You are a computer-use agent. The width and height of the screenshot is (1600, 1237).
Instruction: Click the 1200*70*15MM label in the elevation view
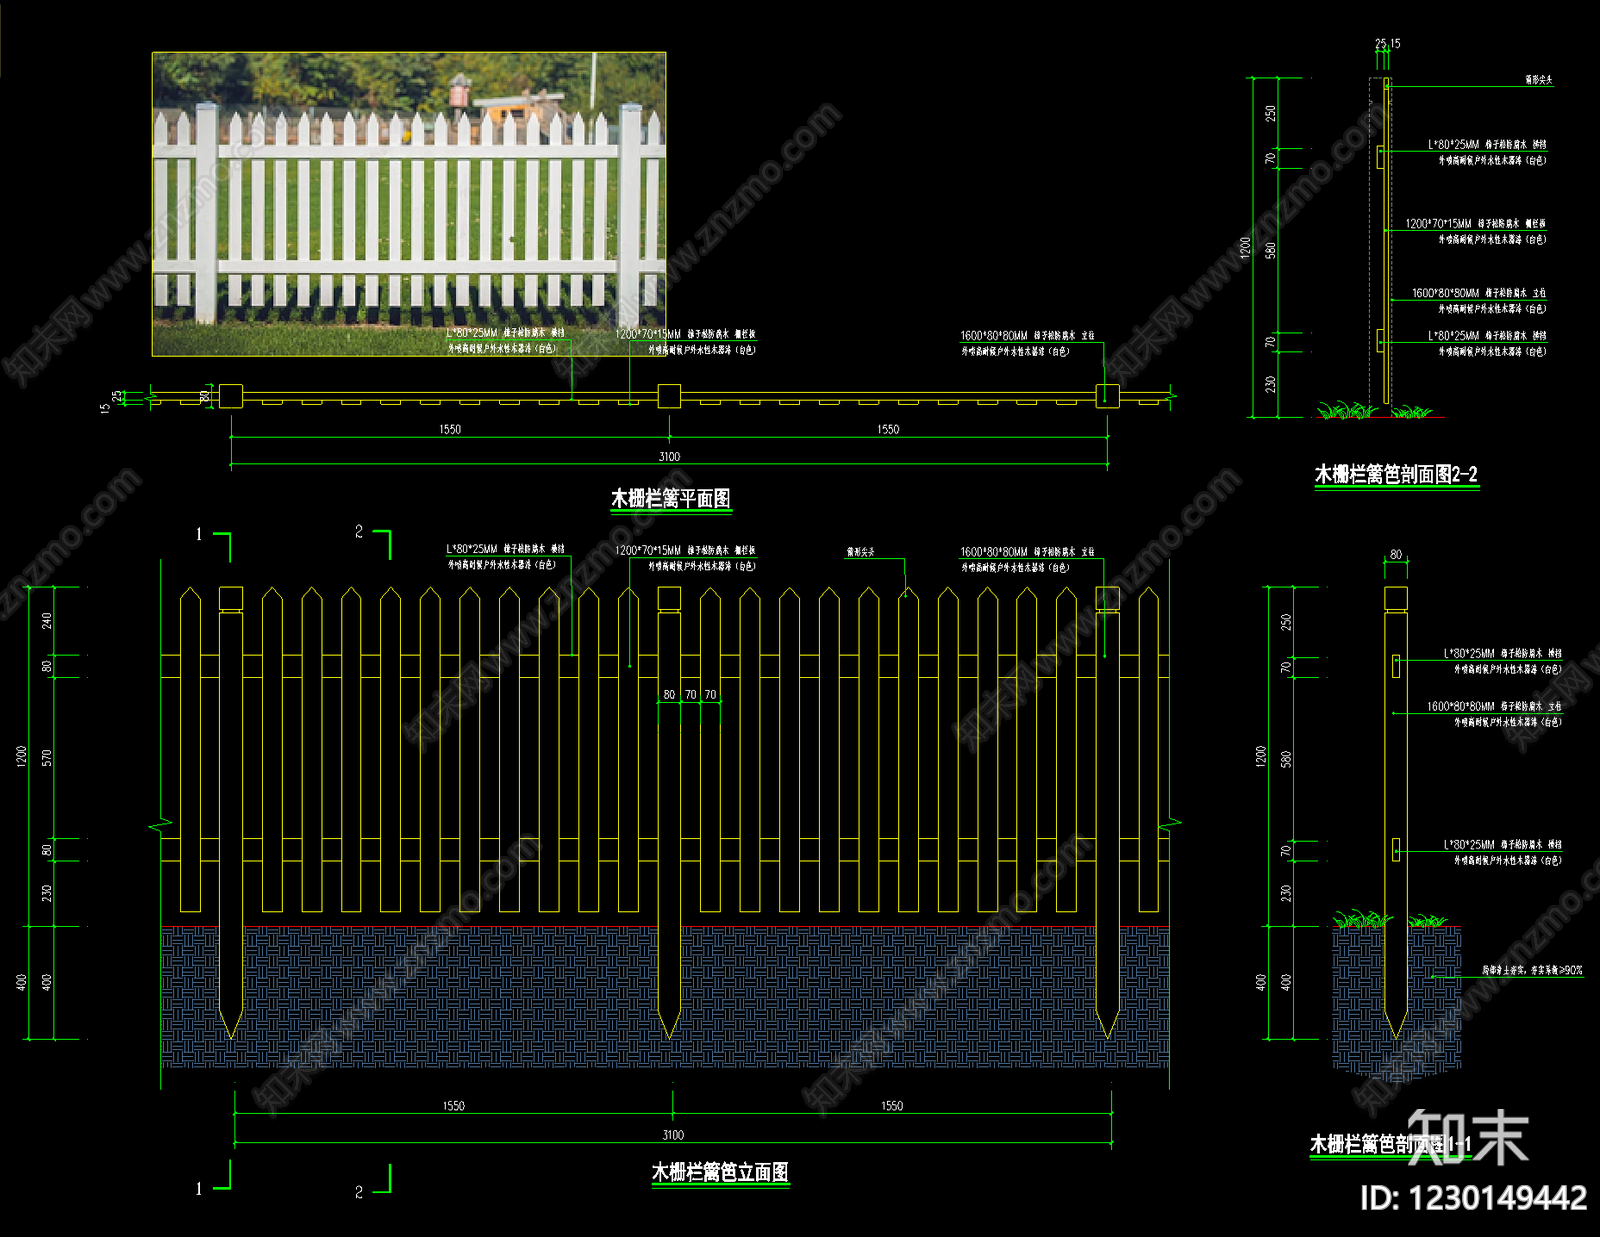point(685,550)
